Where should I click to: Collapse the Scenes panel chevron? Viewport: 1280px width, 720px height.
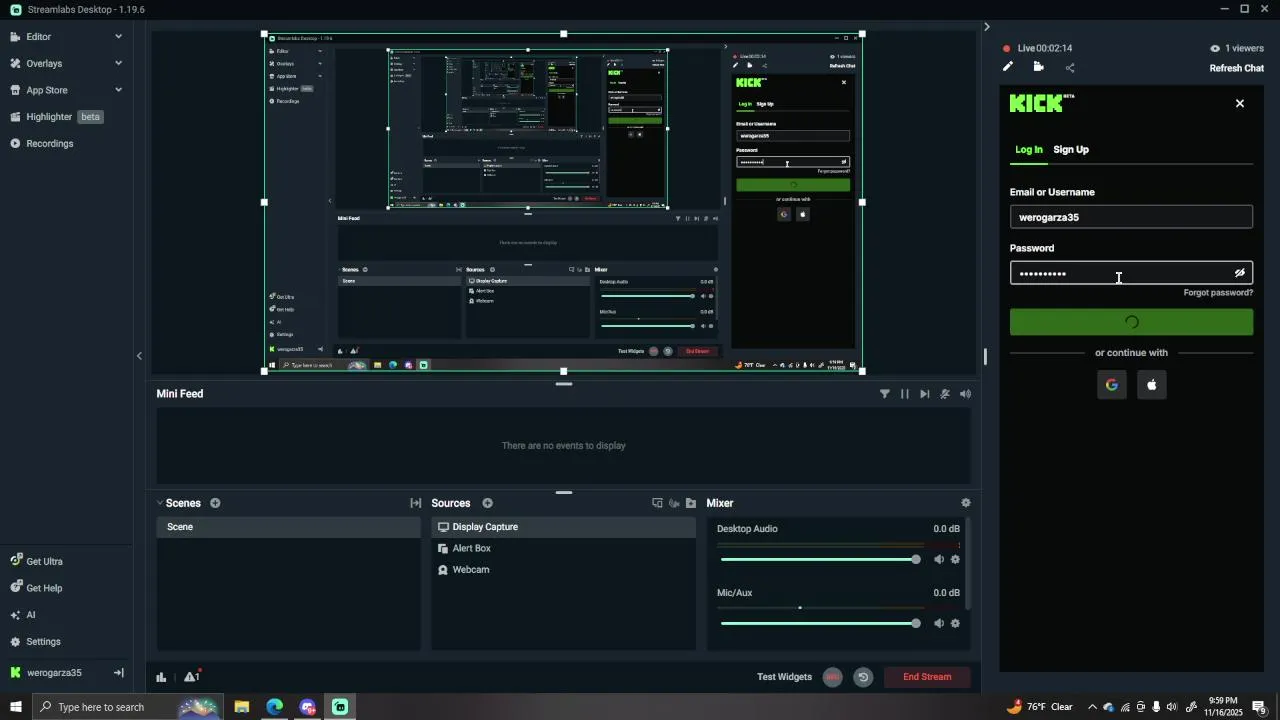pyautogui.click(x=160, y=503)
